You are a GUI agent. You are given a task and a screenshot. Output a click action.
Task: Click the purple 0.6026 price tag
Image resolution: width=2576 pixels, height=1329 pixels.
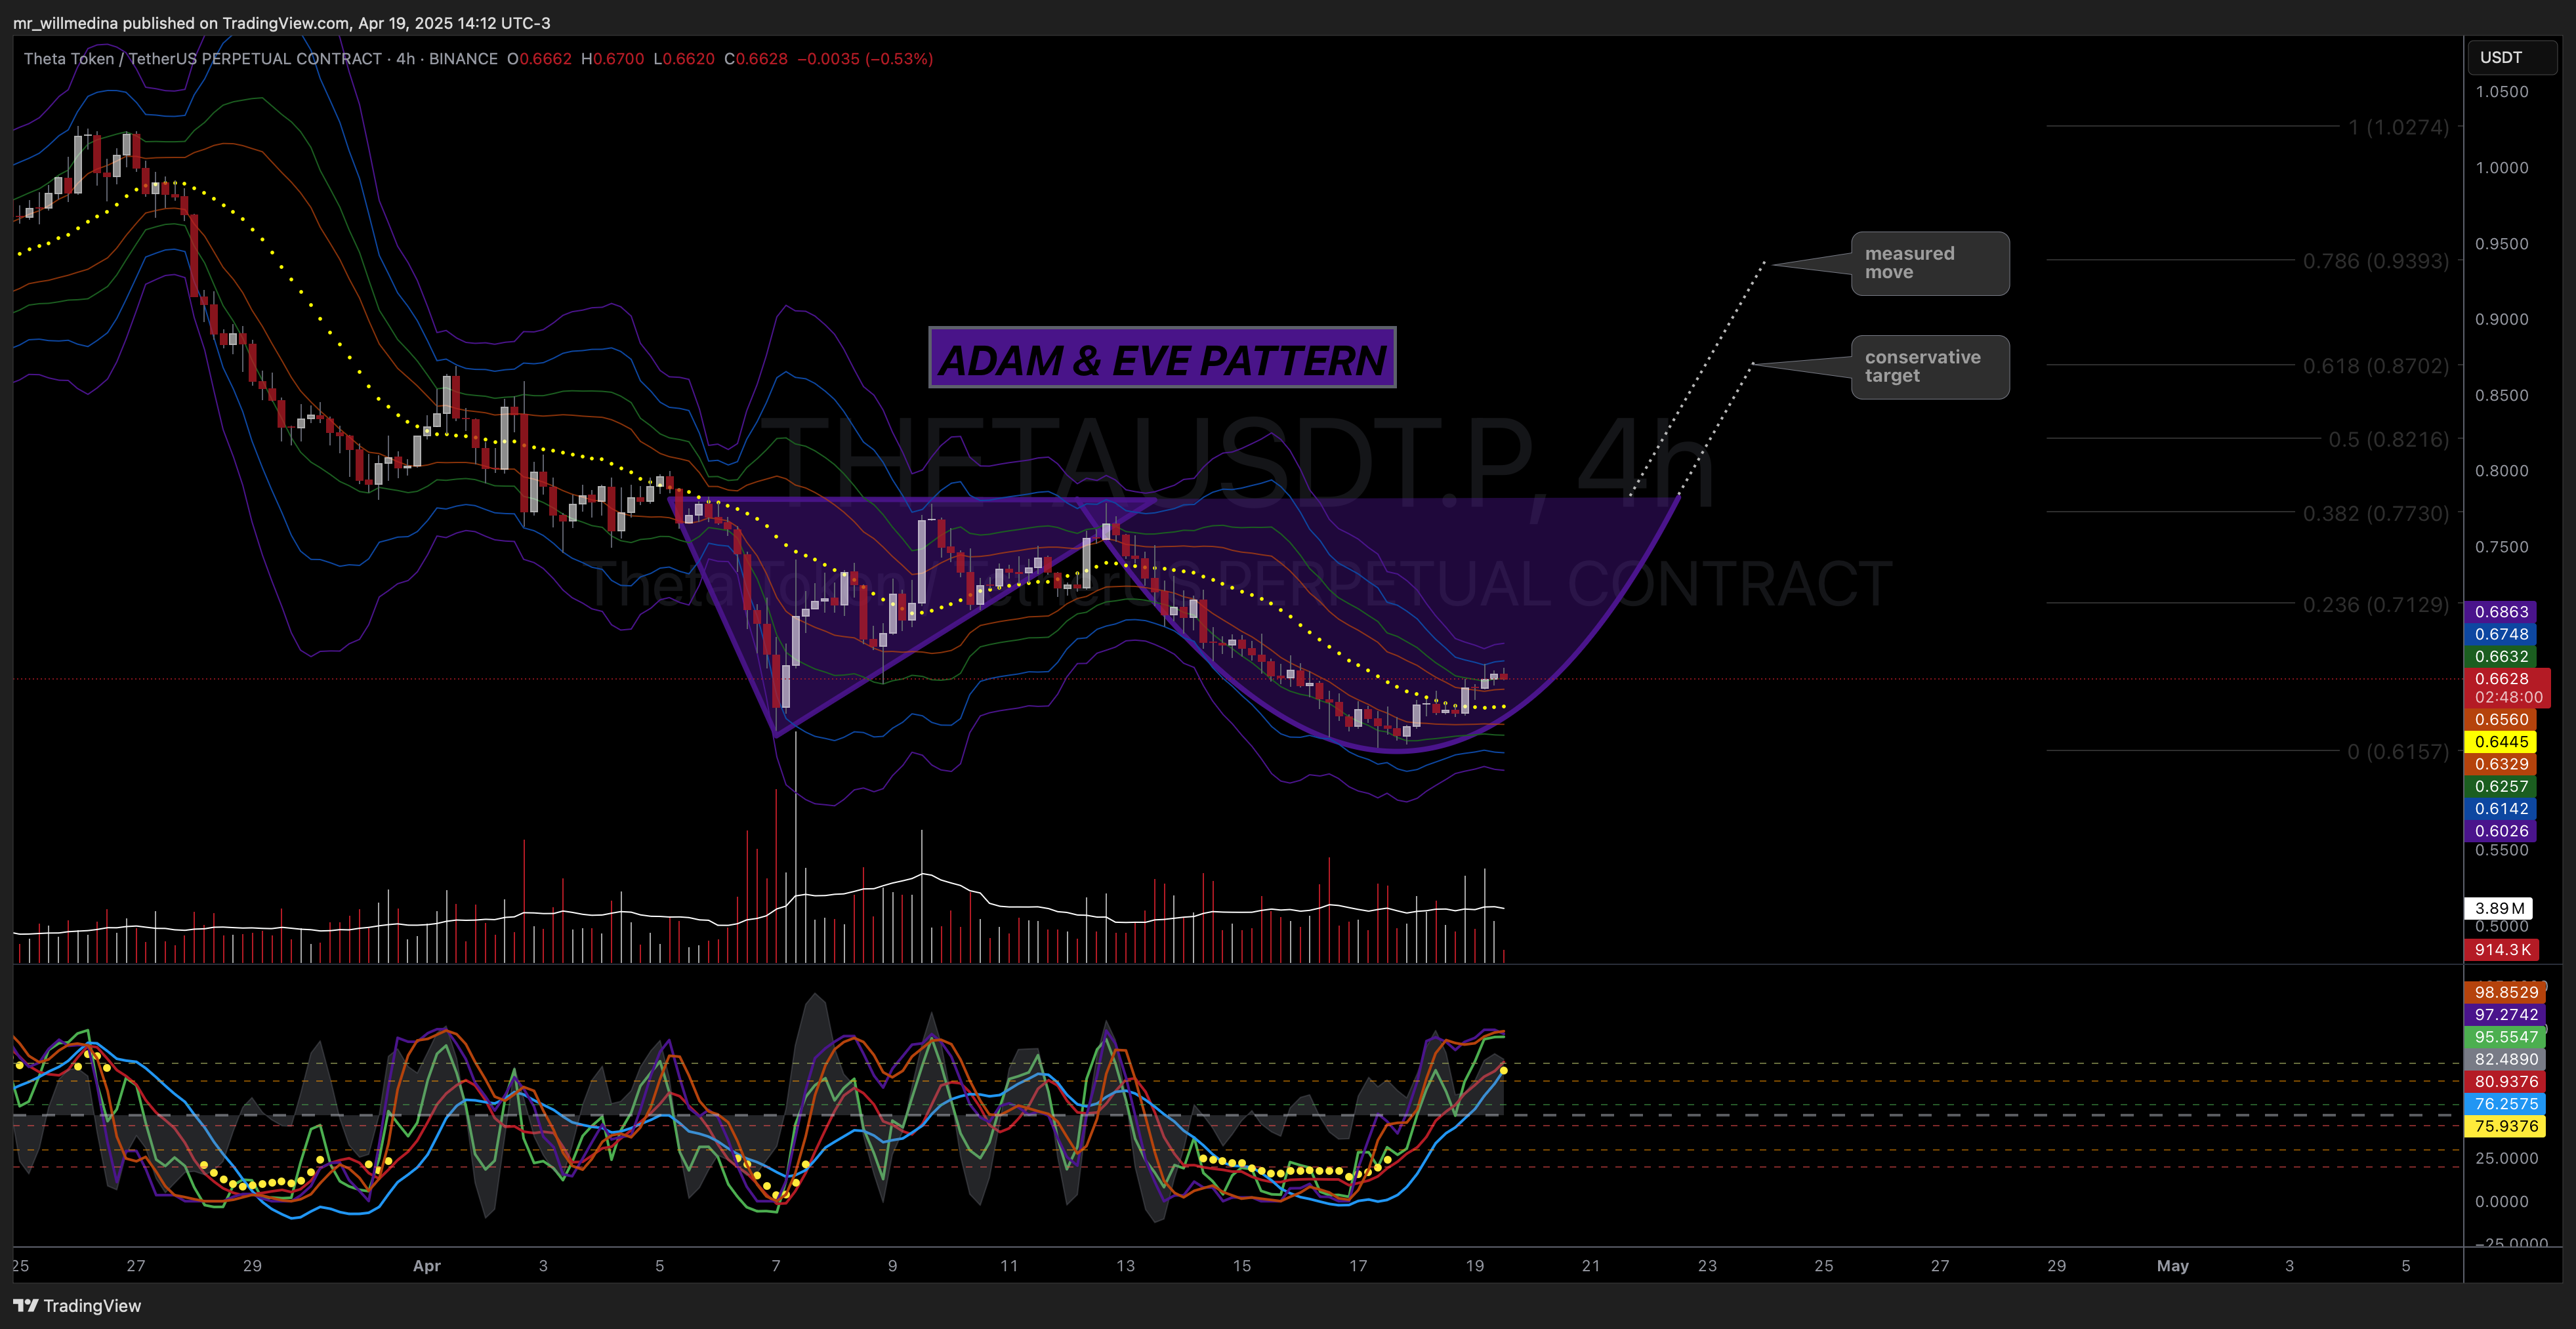[2501, 831]
